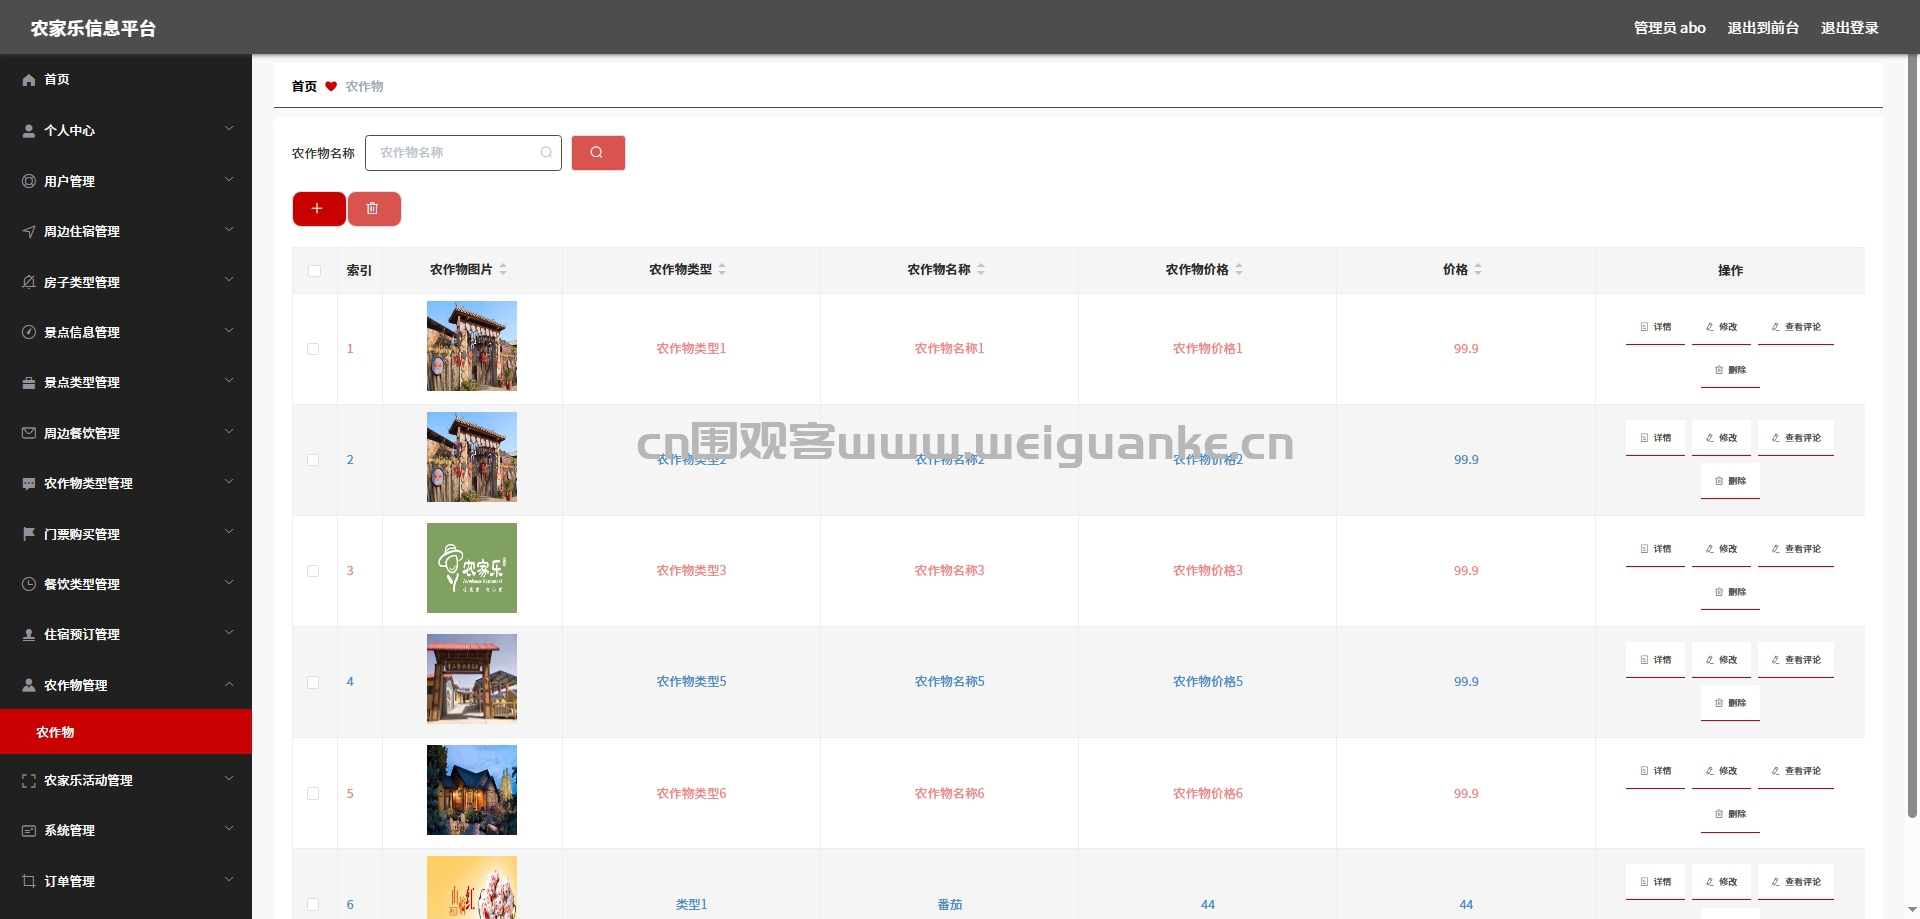1920x919 pixels.
Task: Check the checkbox for row 1
Action: click(313, 349)
